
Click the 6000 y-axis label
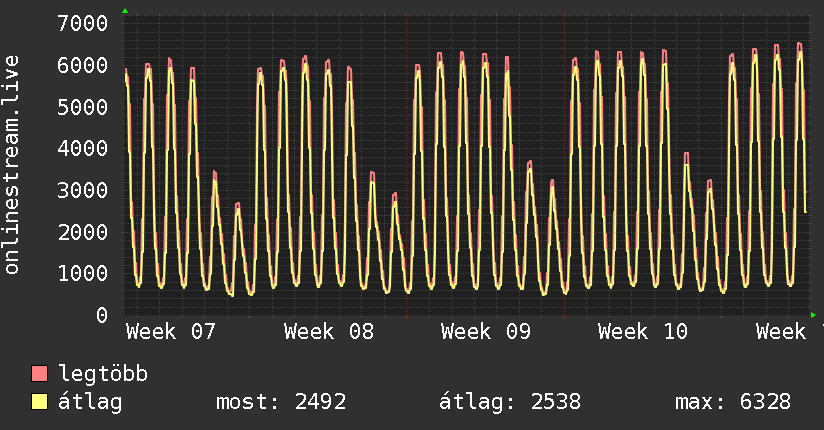point(83,66)
